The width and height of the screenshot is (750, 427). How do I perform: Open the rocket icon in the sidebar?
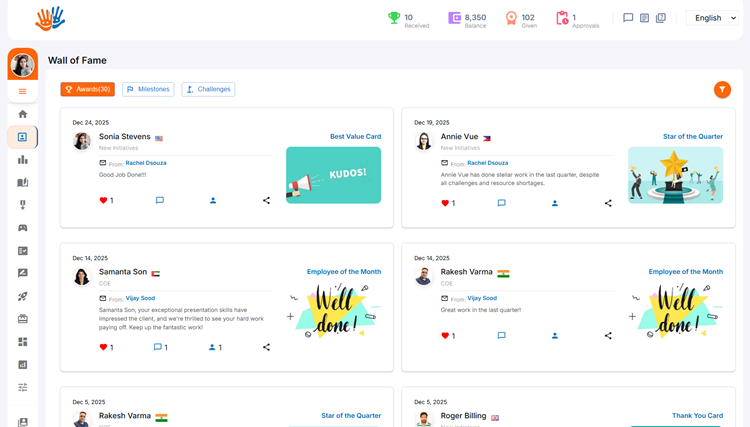point(23,296)
